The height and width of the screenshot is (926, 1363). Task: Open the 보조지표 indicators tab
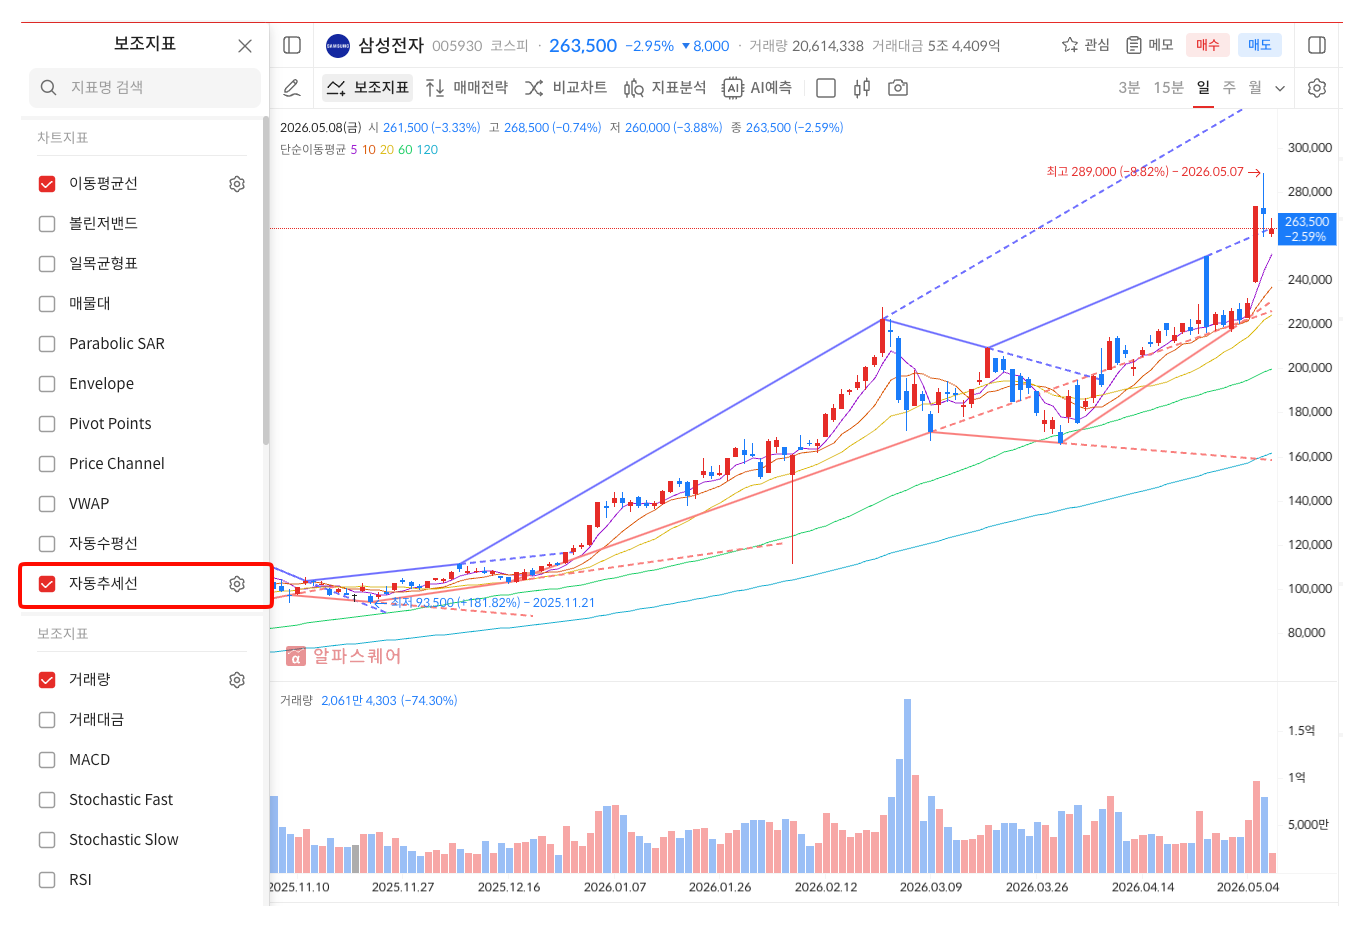click(x=368, y=88)
